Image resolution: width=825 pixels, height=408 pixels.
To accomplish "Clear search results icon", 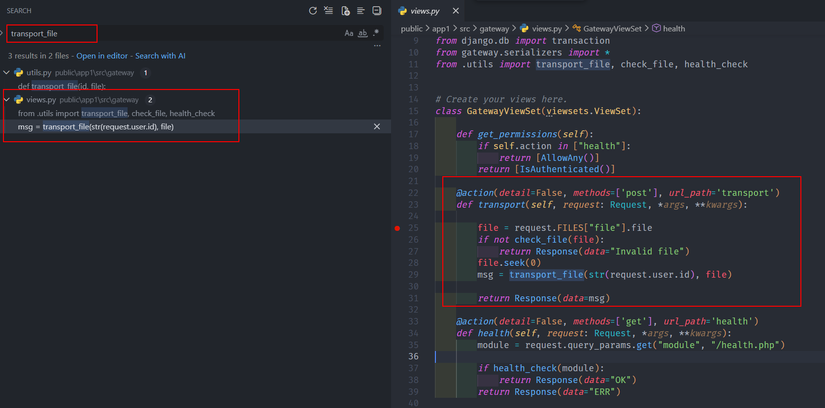I will (329, 11).
